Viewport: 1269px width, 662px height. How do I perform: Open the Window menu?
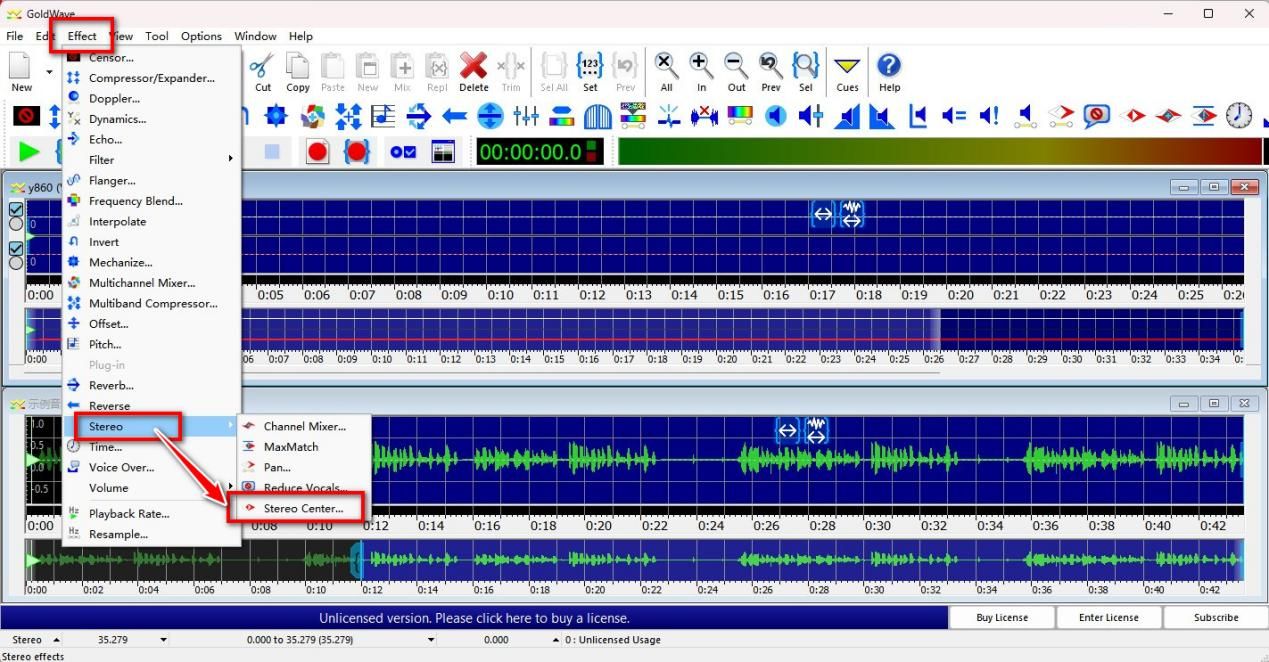click(x=255, y=36)
